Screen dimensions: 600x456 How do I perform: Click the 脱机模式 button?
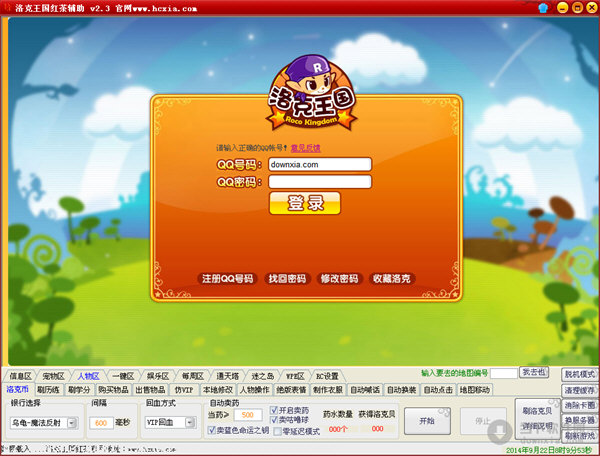[580, 374]
